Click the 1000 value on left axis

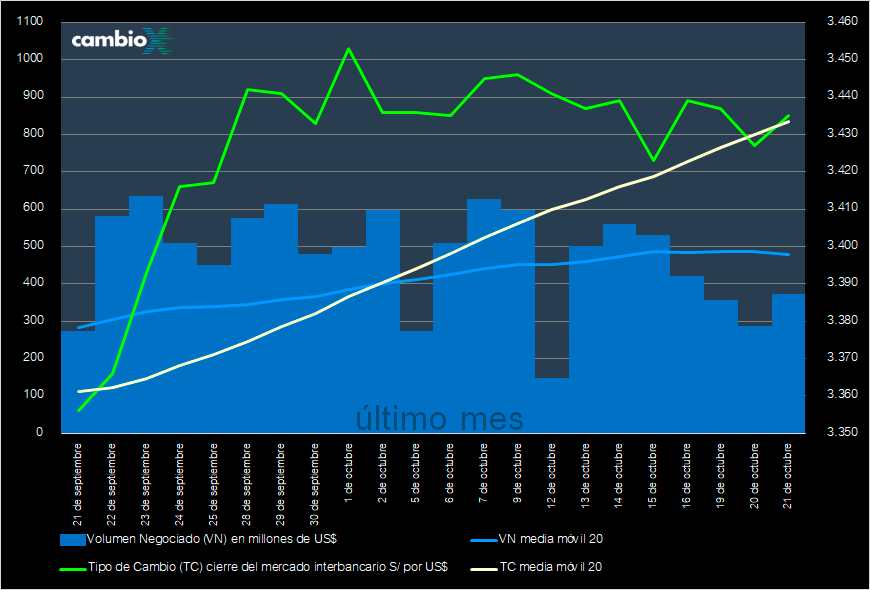tap(30, 59)
